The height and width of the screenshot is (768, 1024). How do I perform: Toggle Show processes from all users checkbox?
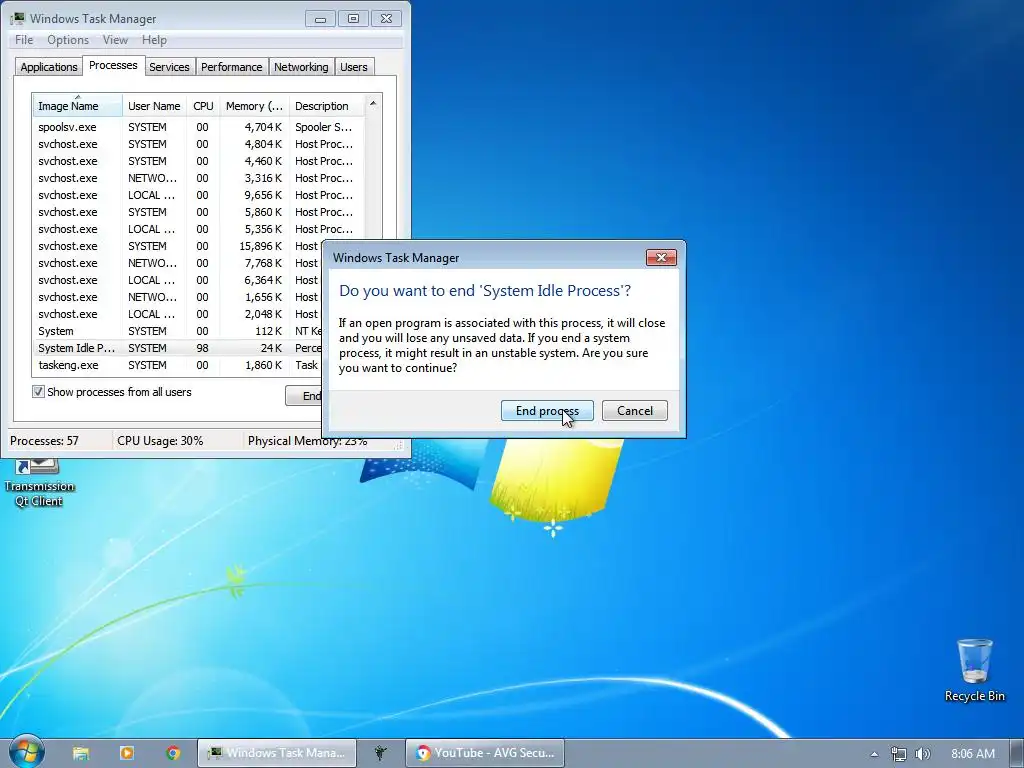pyautogui.click(x=39, y=392)
